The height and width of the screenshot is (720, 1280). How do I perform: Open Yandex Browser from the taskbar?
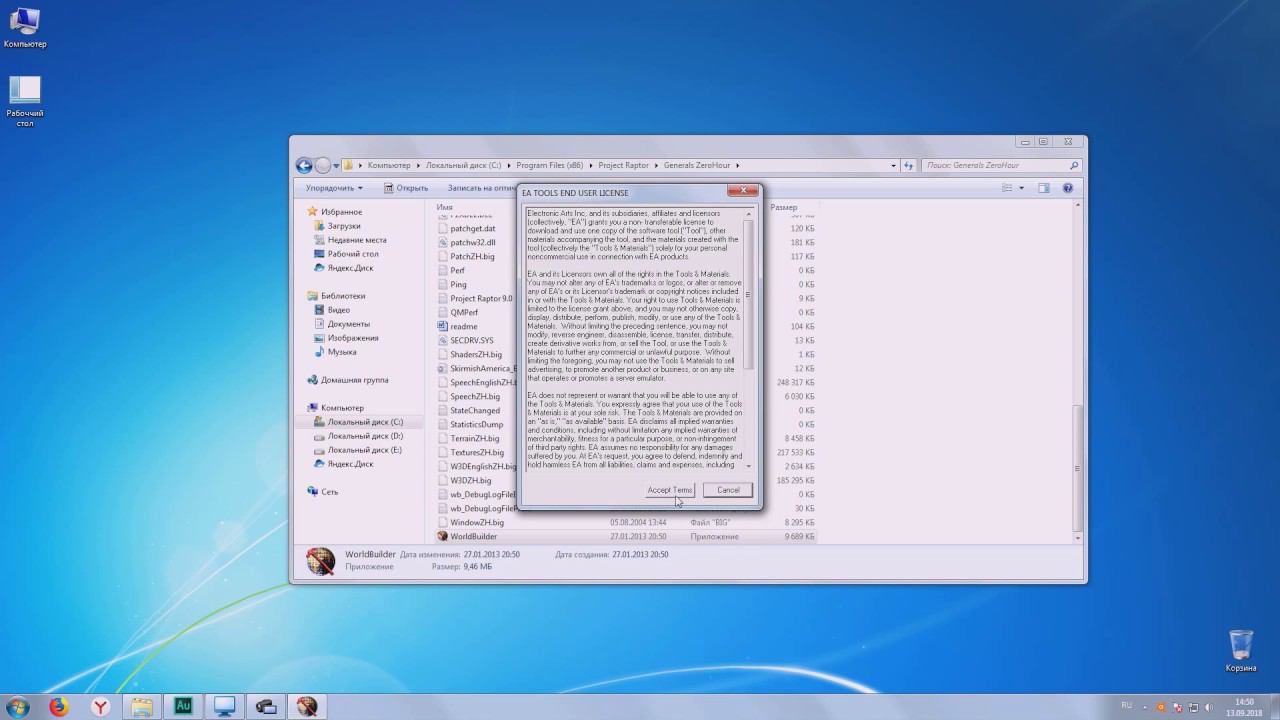(101, 707)
